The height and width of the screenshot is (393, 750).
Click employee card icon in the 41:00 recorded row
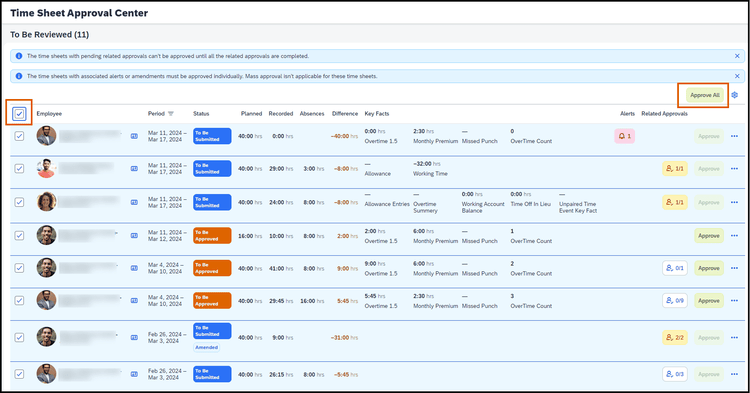(134, 268)
